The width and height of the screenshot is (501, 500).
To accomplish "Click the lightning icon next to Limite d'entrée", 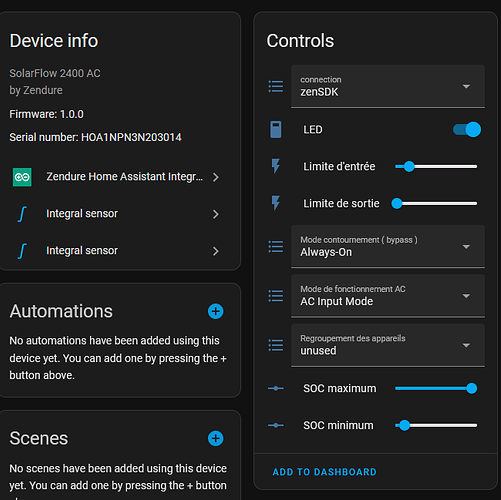I will 276,166.
